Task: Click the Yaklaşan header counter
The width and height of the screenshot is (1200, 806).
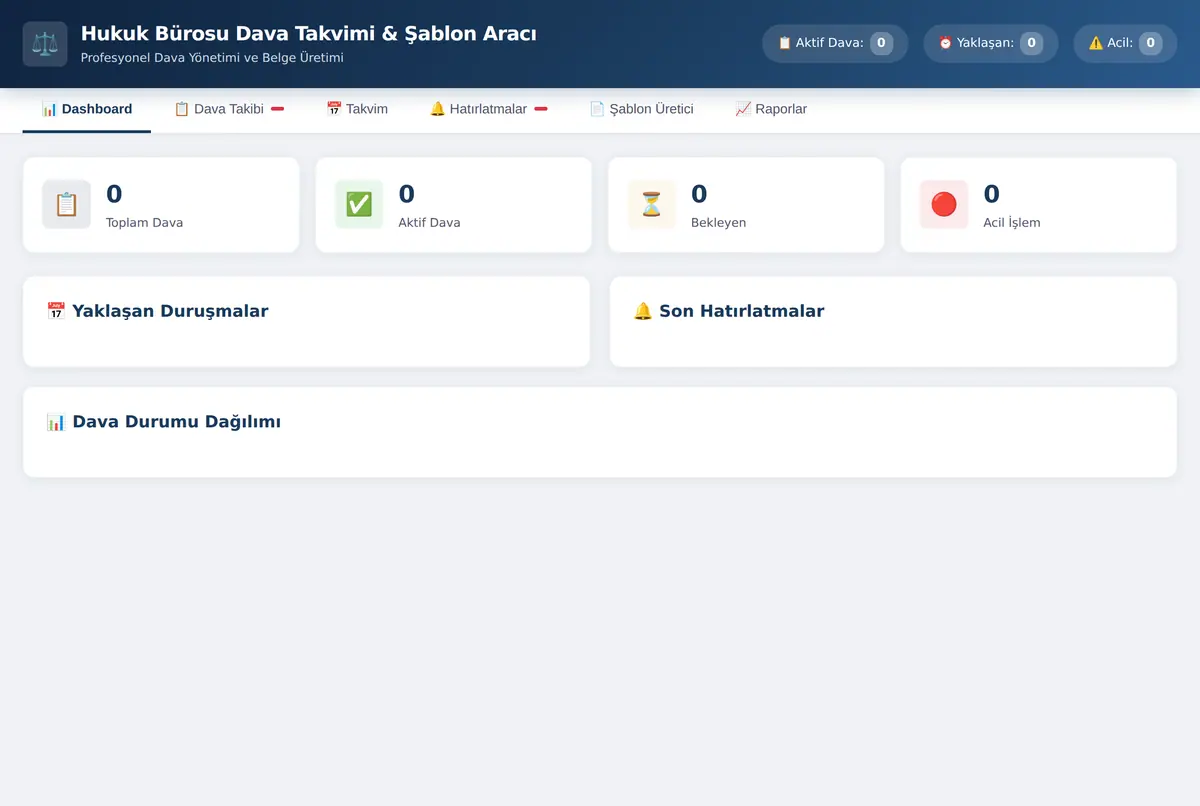Action: pos(990,43)
